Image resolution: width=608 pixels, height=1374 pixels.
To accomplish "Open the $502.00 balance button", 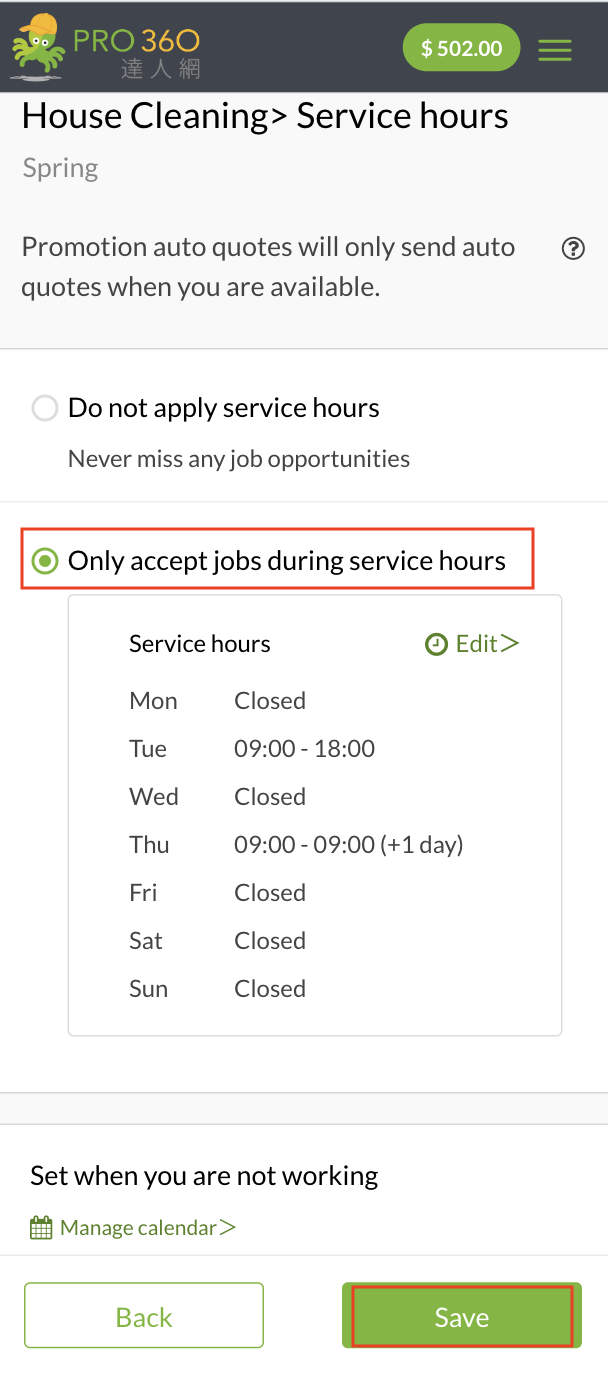I will [461, 48].
